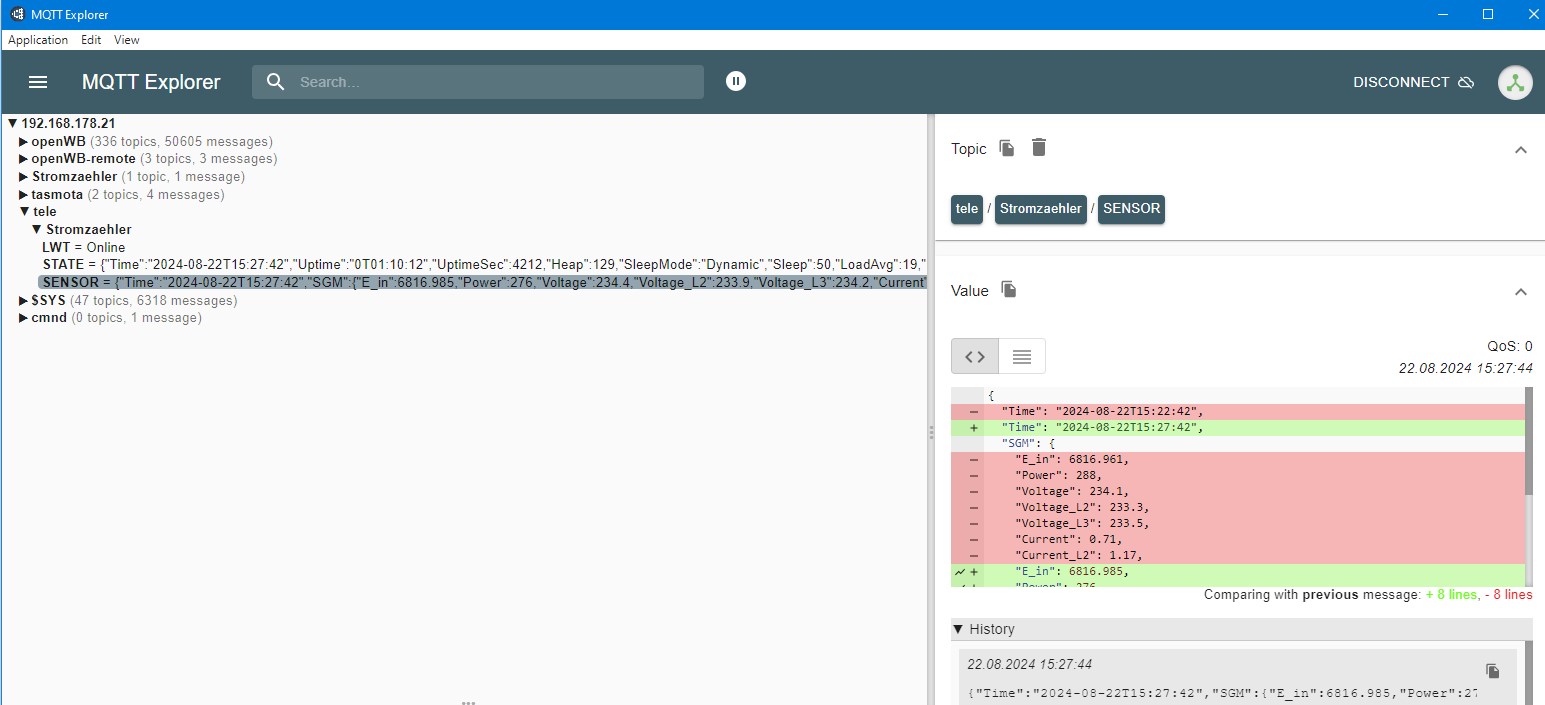
Task: Click the removed "Current_L2": 1.17 diff line
Action: 1238,555
